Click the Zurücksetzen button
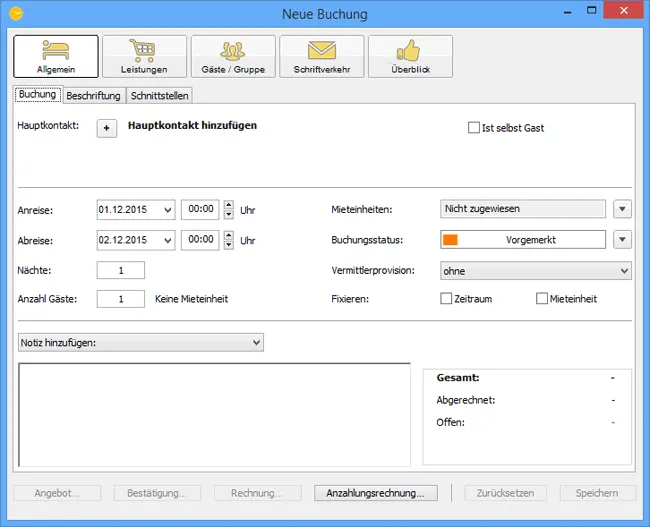 coord(505,493)
